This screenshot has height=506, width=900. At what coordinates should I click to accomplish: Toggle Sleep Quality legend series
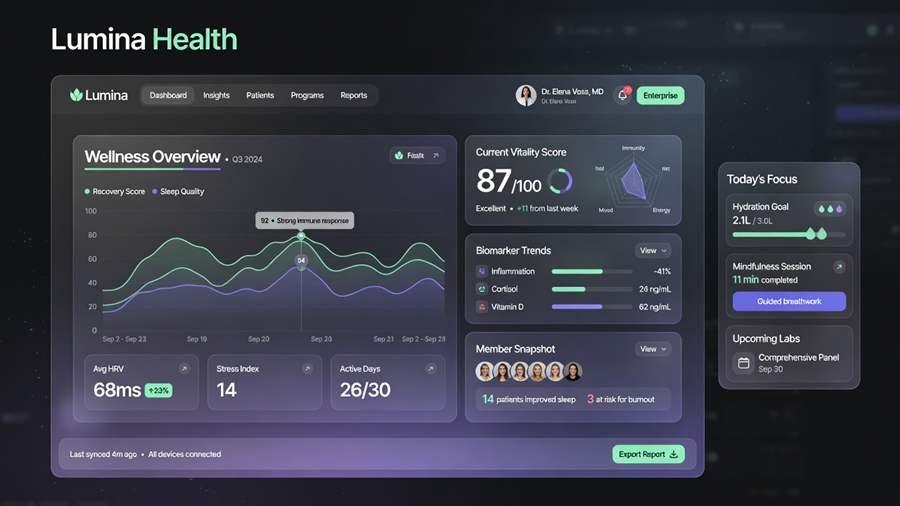pos(178,192)
